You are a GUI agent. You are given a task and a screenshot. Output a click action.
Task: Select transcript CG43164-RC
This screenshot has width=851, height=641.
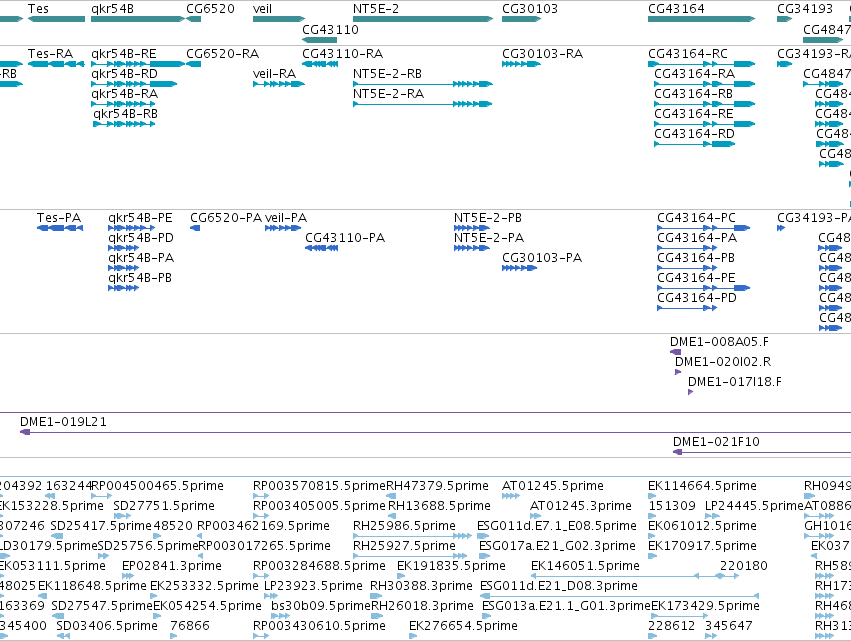[701, 64]
